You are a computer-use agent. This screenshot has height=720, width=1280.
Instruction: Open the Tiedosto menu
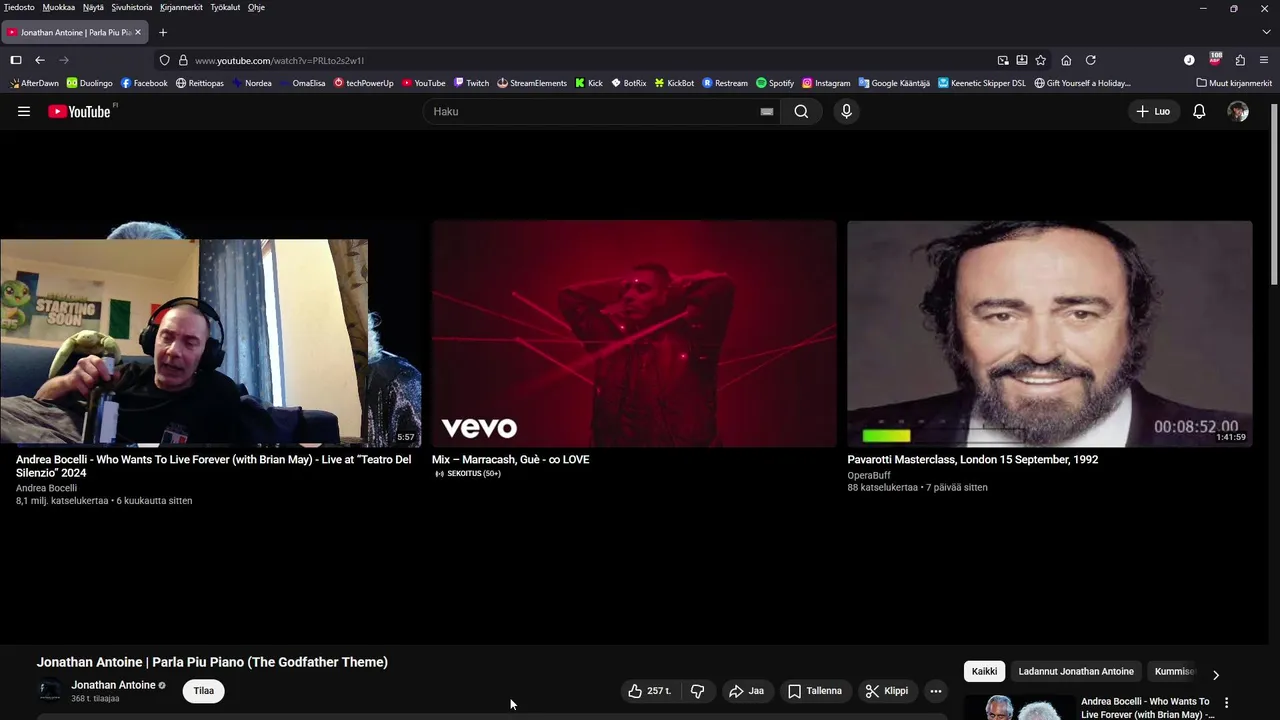(19, 7)
